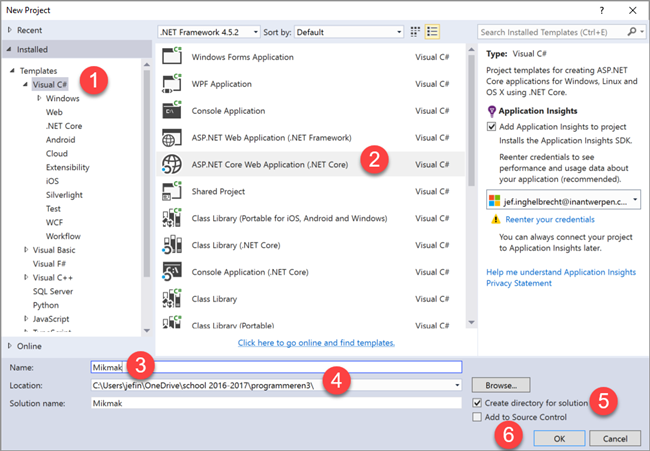The image size is (650, 451).
Task: Select the Cloud template category
Action: click(57, 153)
